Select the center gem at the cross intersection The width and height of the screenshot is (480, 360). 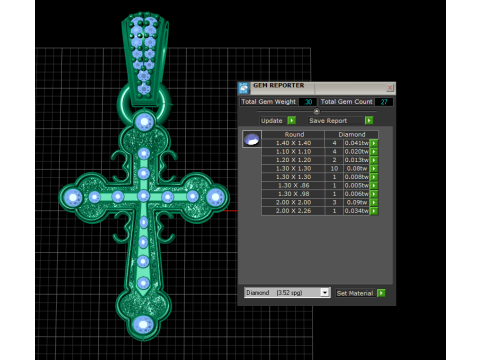pos(143,196)
